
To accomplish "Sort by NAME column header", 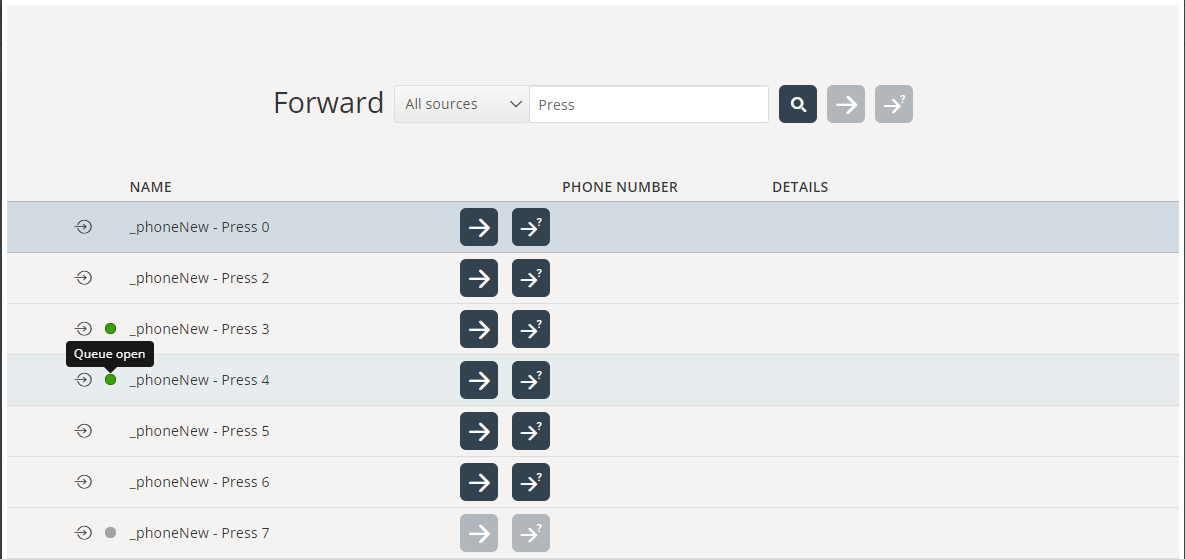I will tap(151, 187).
